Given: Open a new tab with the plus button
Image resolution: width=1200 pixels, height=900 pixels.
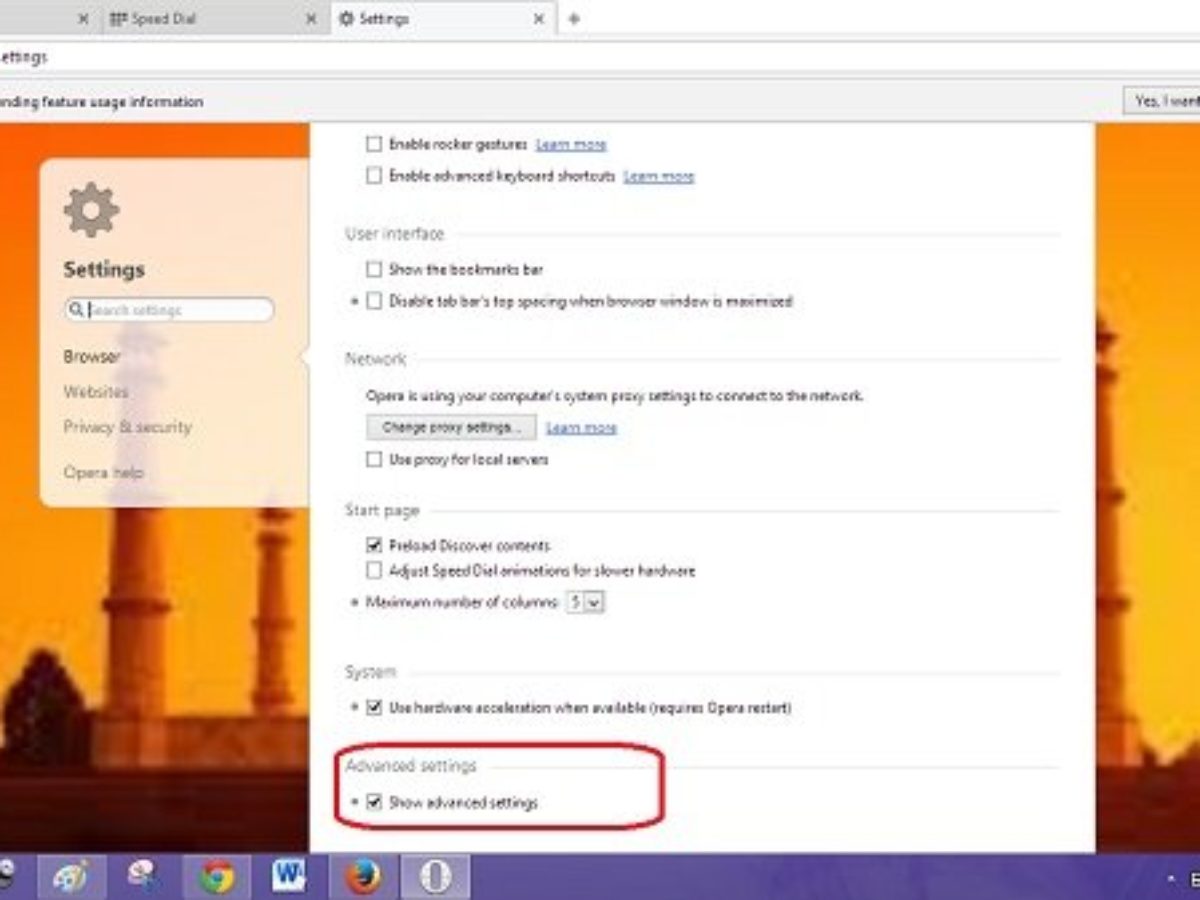Looking at the screenshot, I should 574,19.
